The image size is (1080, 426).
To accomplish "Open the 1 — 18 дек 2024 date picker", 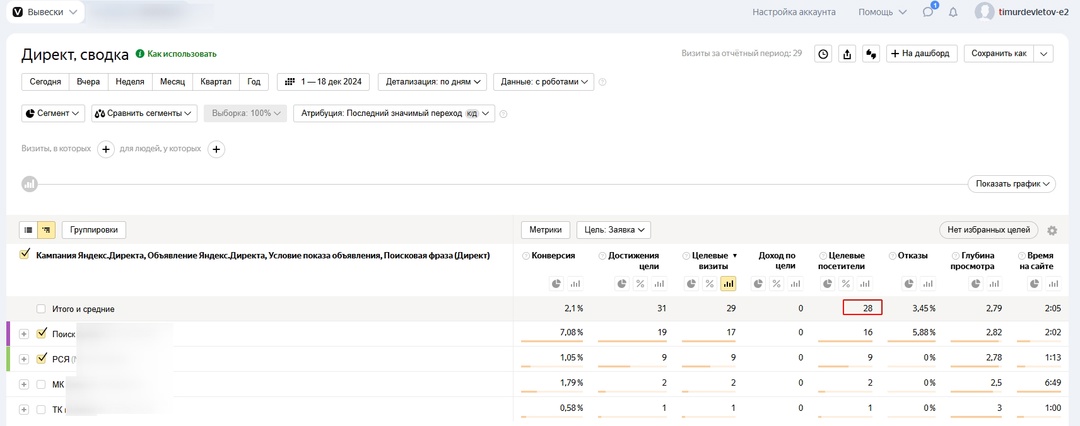I will 324,81.
